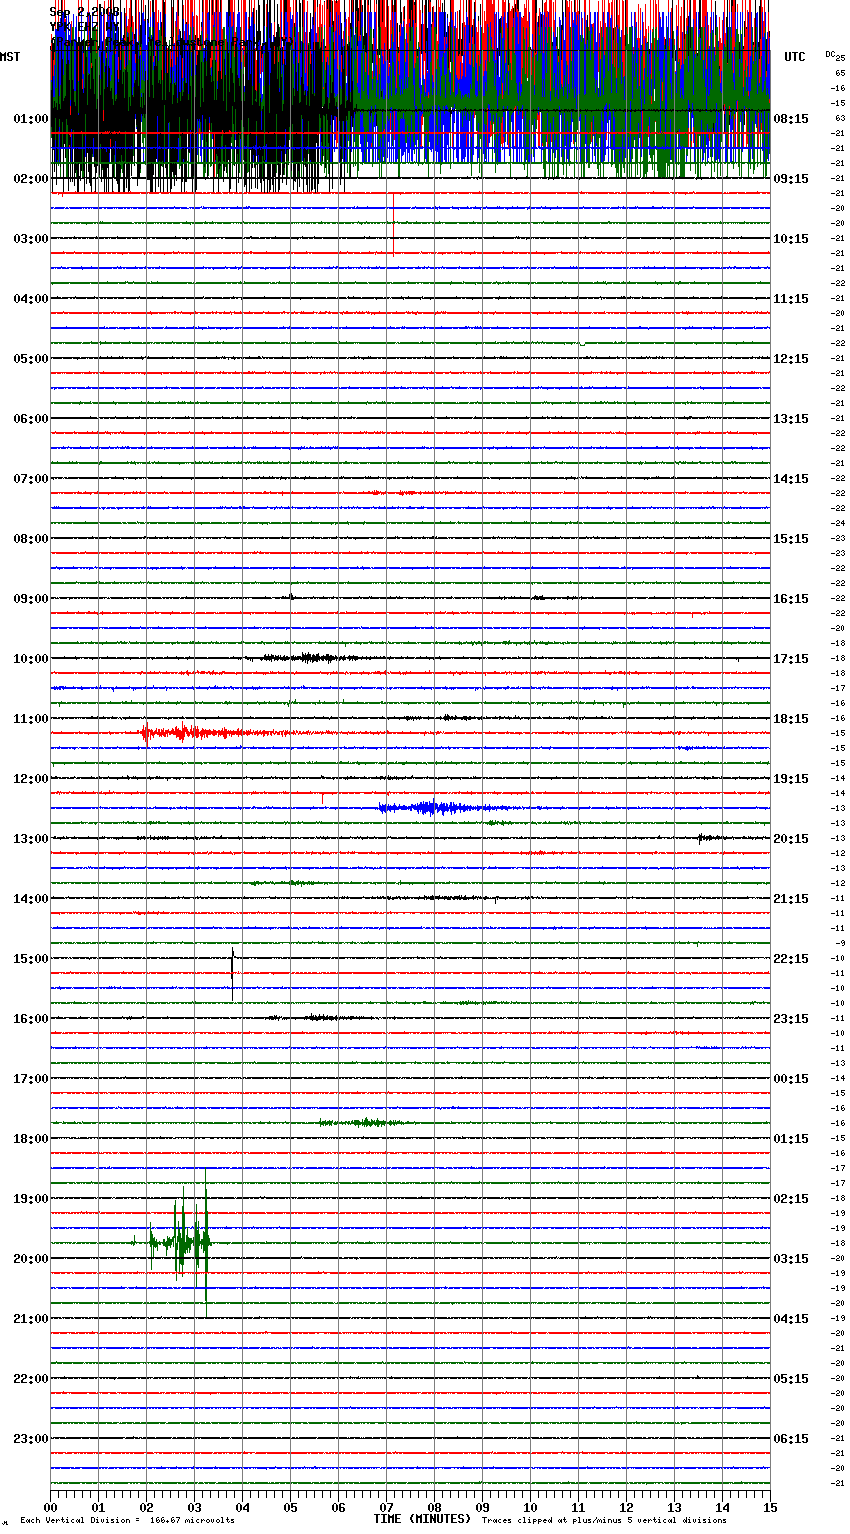Screen dimensions: 850x1534
Task: Click the 20:15 UTC time label
Action: (791, 839)
